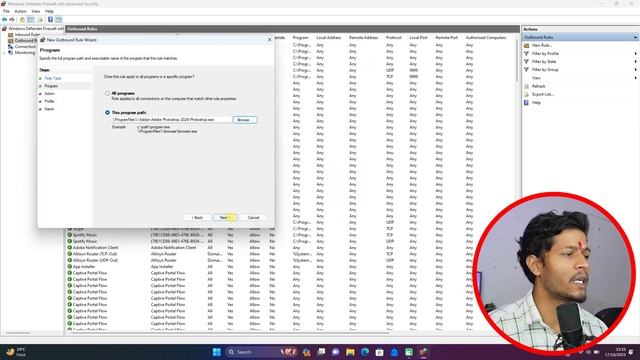Click Export List in Actions pane
The height and width of the screenshot is (360, 640).
click(x=542, y=94)
